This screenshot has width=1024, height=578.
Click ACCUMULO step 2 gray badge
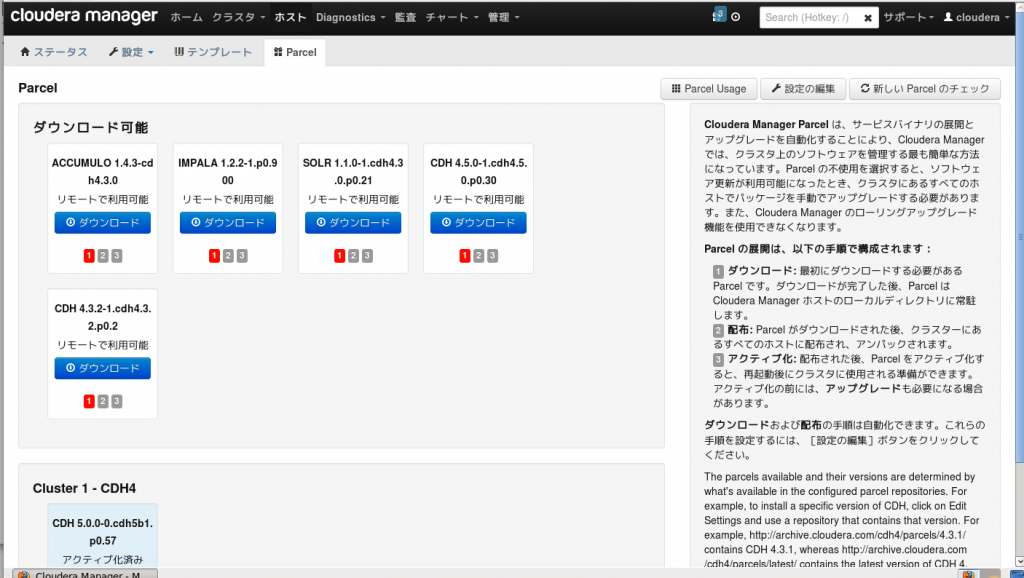click(x=103, y=256)
